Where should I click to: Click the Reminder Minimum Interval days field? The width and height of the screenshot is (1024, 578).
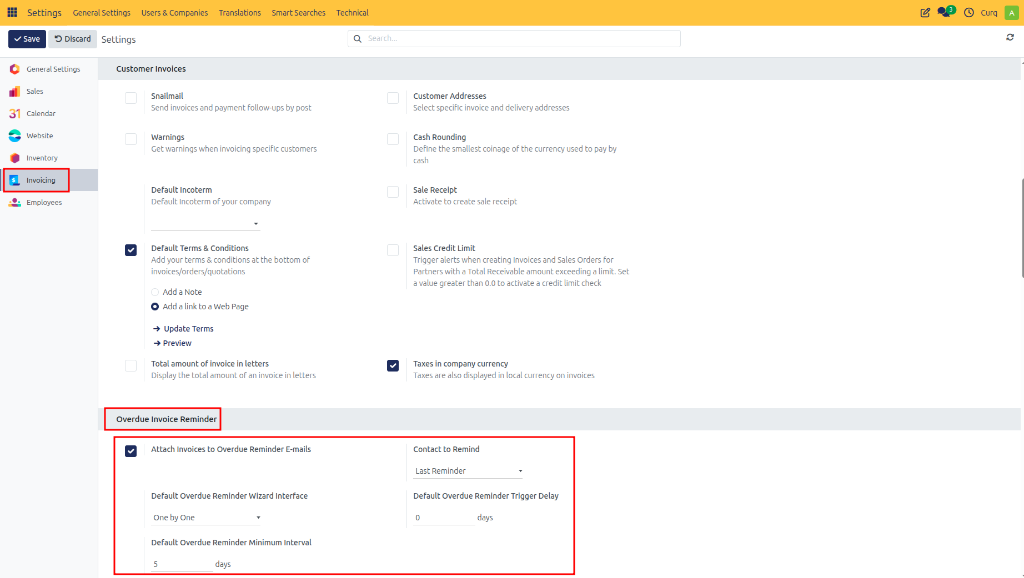182,564
